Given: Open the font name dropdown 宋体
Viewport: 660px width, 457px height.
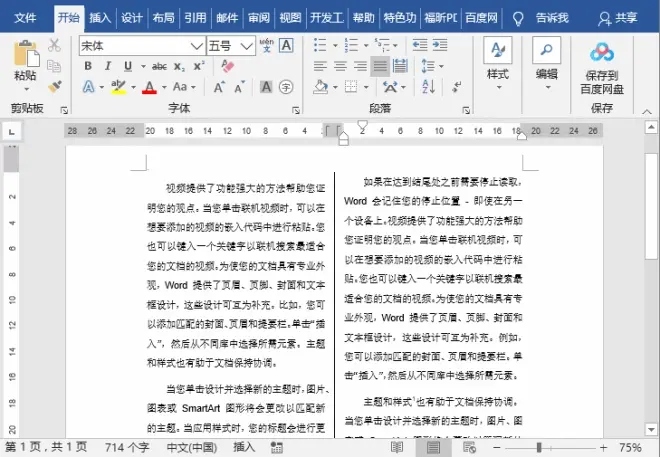Looking at the screenshot, I should click(197, 45).
